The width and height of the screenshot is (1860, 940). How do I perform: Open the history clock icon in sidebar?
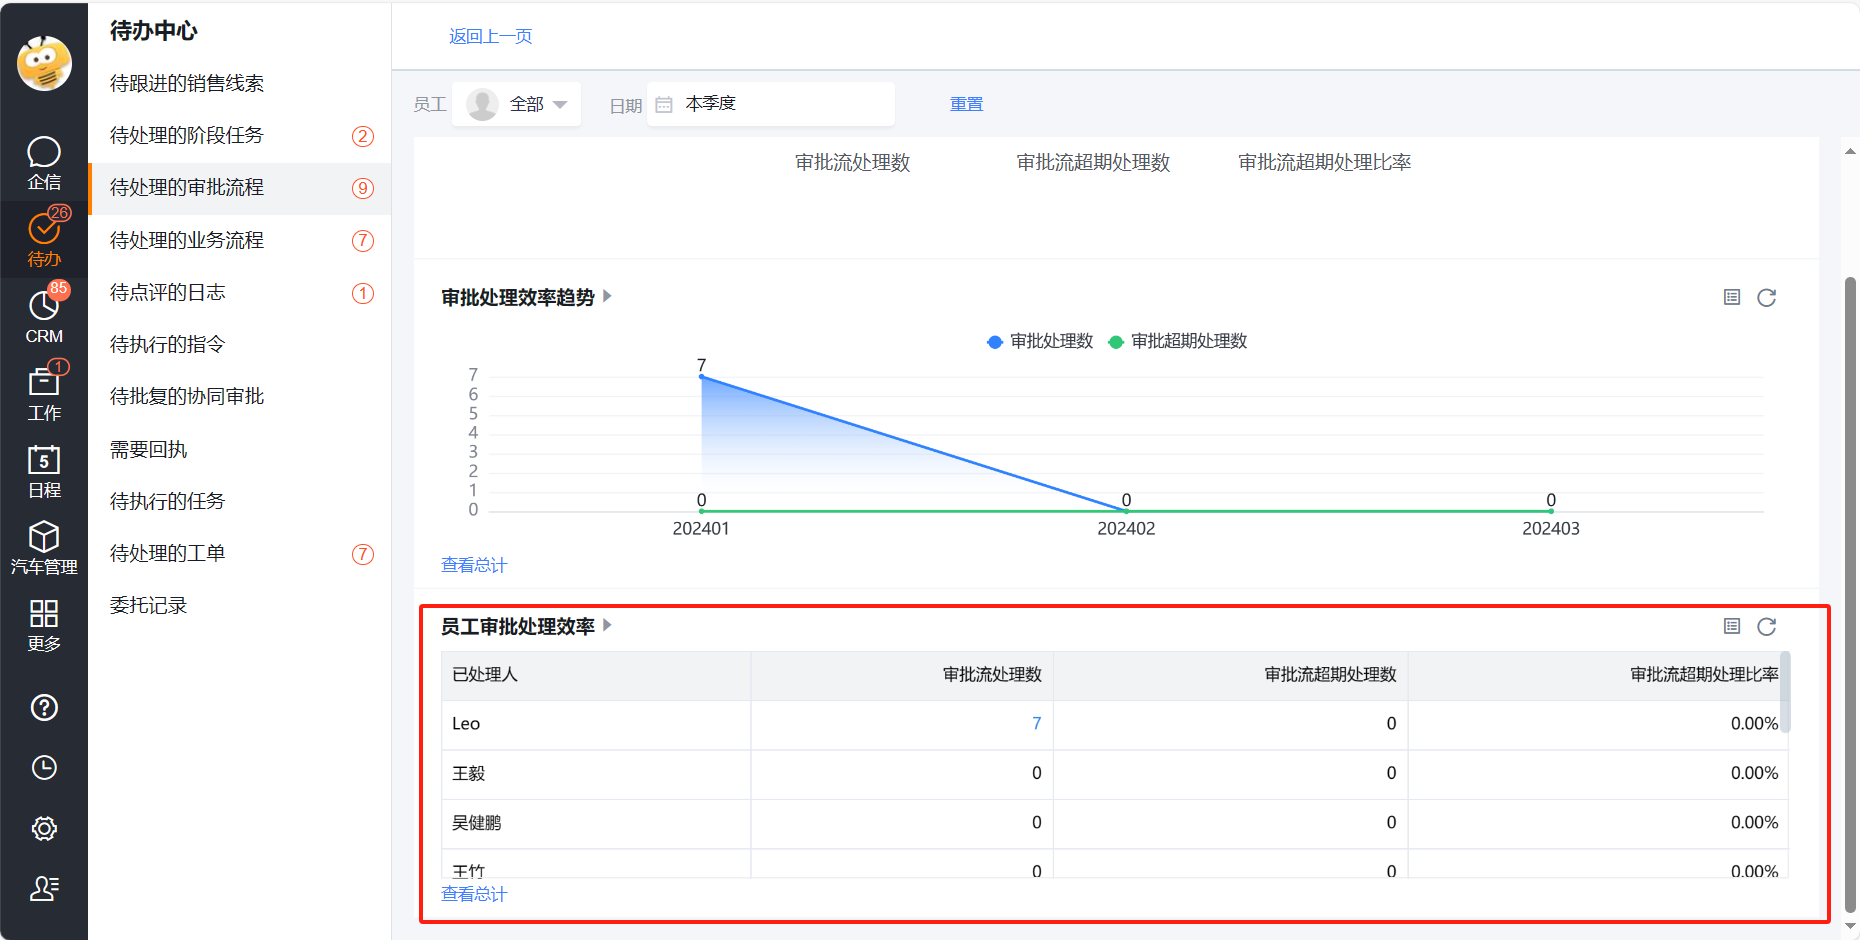44,768
